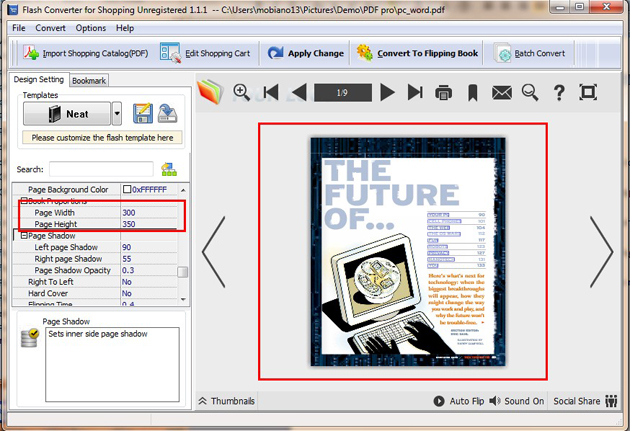Select the Page Shadow Opacity value 0.3
Viewport: 630px width, 431px height.
coord(128,270)
